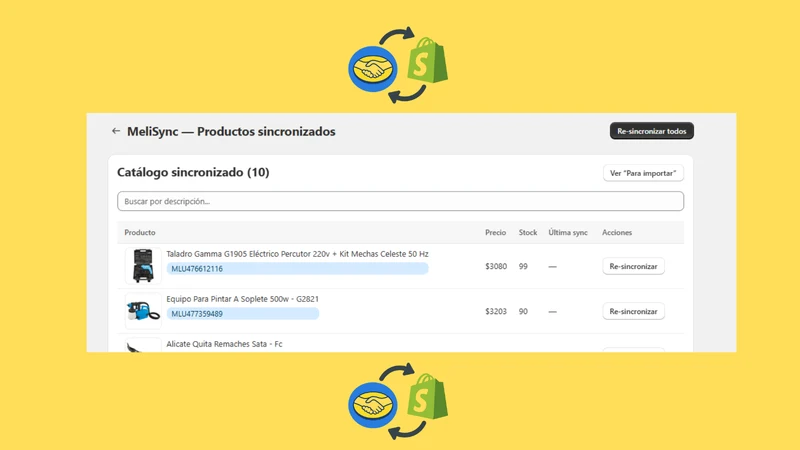Click the Shopify bag logo above the panel
Screen dimensions: 800x450
pyautogui.click(x=428, y=60)
